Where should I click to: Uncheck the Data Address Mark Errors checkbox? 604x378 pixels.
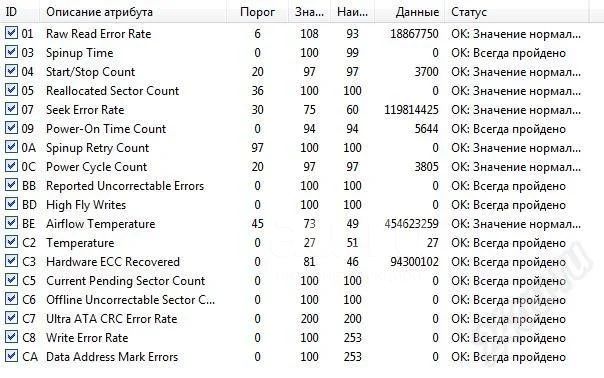coord(11,356)
